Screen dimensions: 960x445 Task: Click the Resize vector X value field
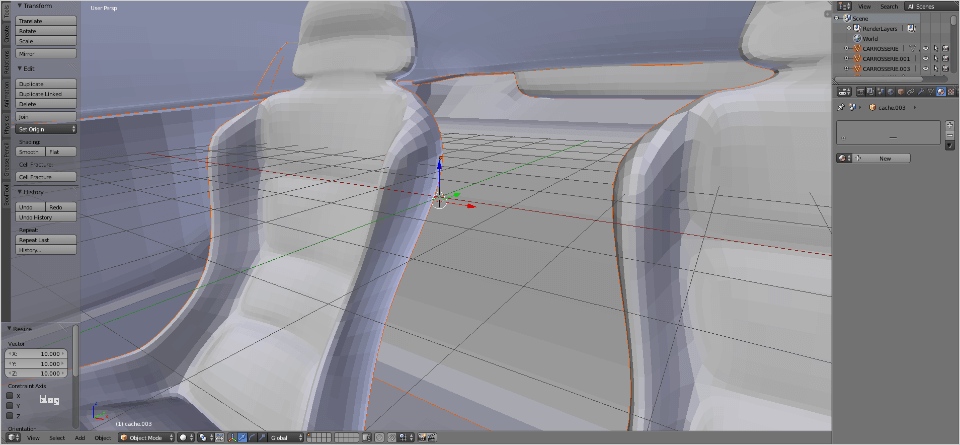(x=37, y=354)
